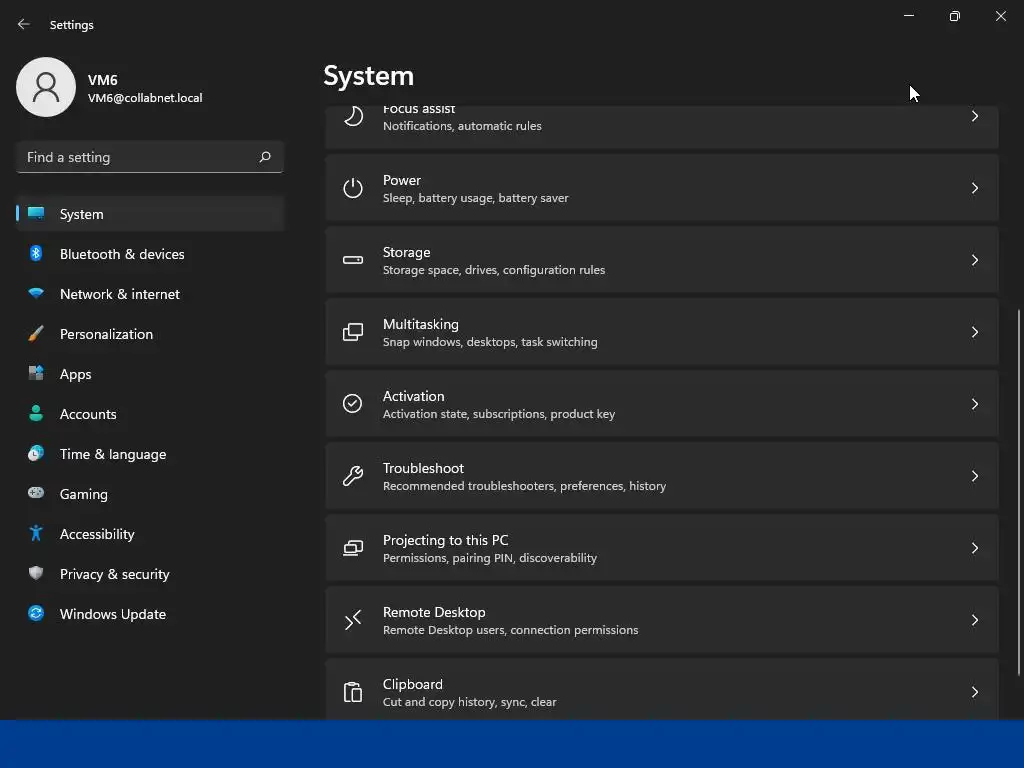Open Network & internet settings
The width and height of the screenshot is (1024, 768).
(120, 294)
